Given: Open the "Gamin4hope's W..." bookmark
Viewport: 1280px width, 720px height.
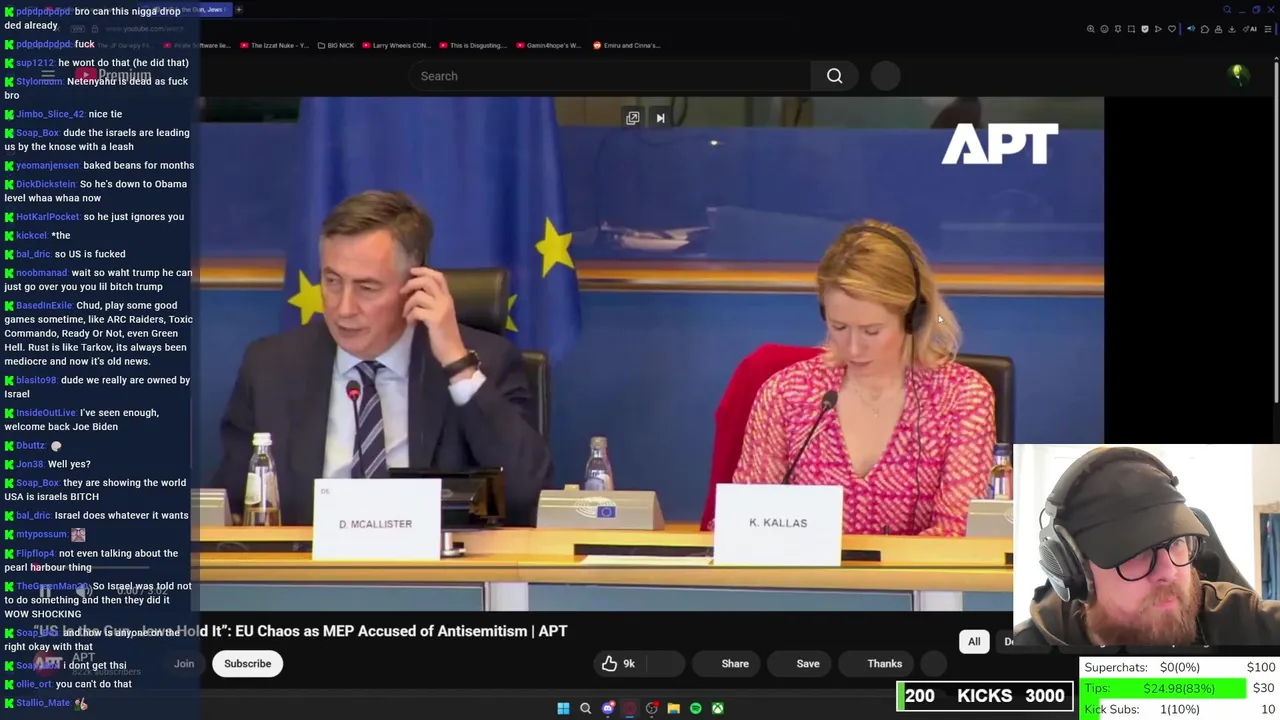Looking at the screenshot, I should [x=548, y=45].
